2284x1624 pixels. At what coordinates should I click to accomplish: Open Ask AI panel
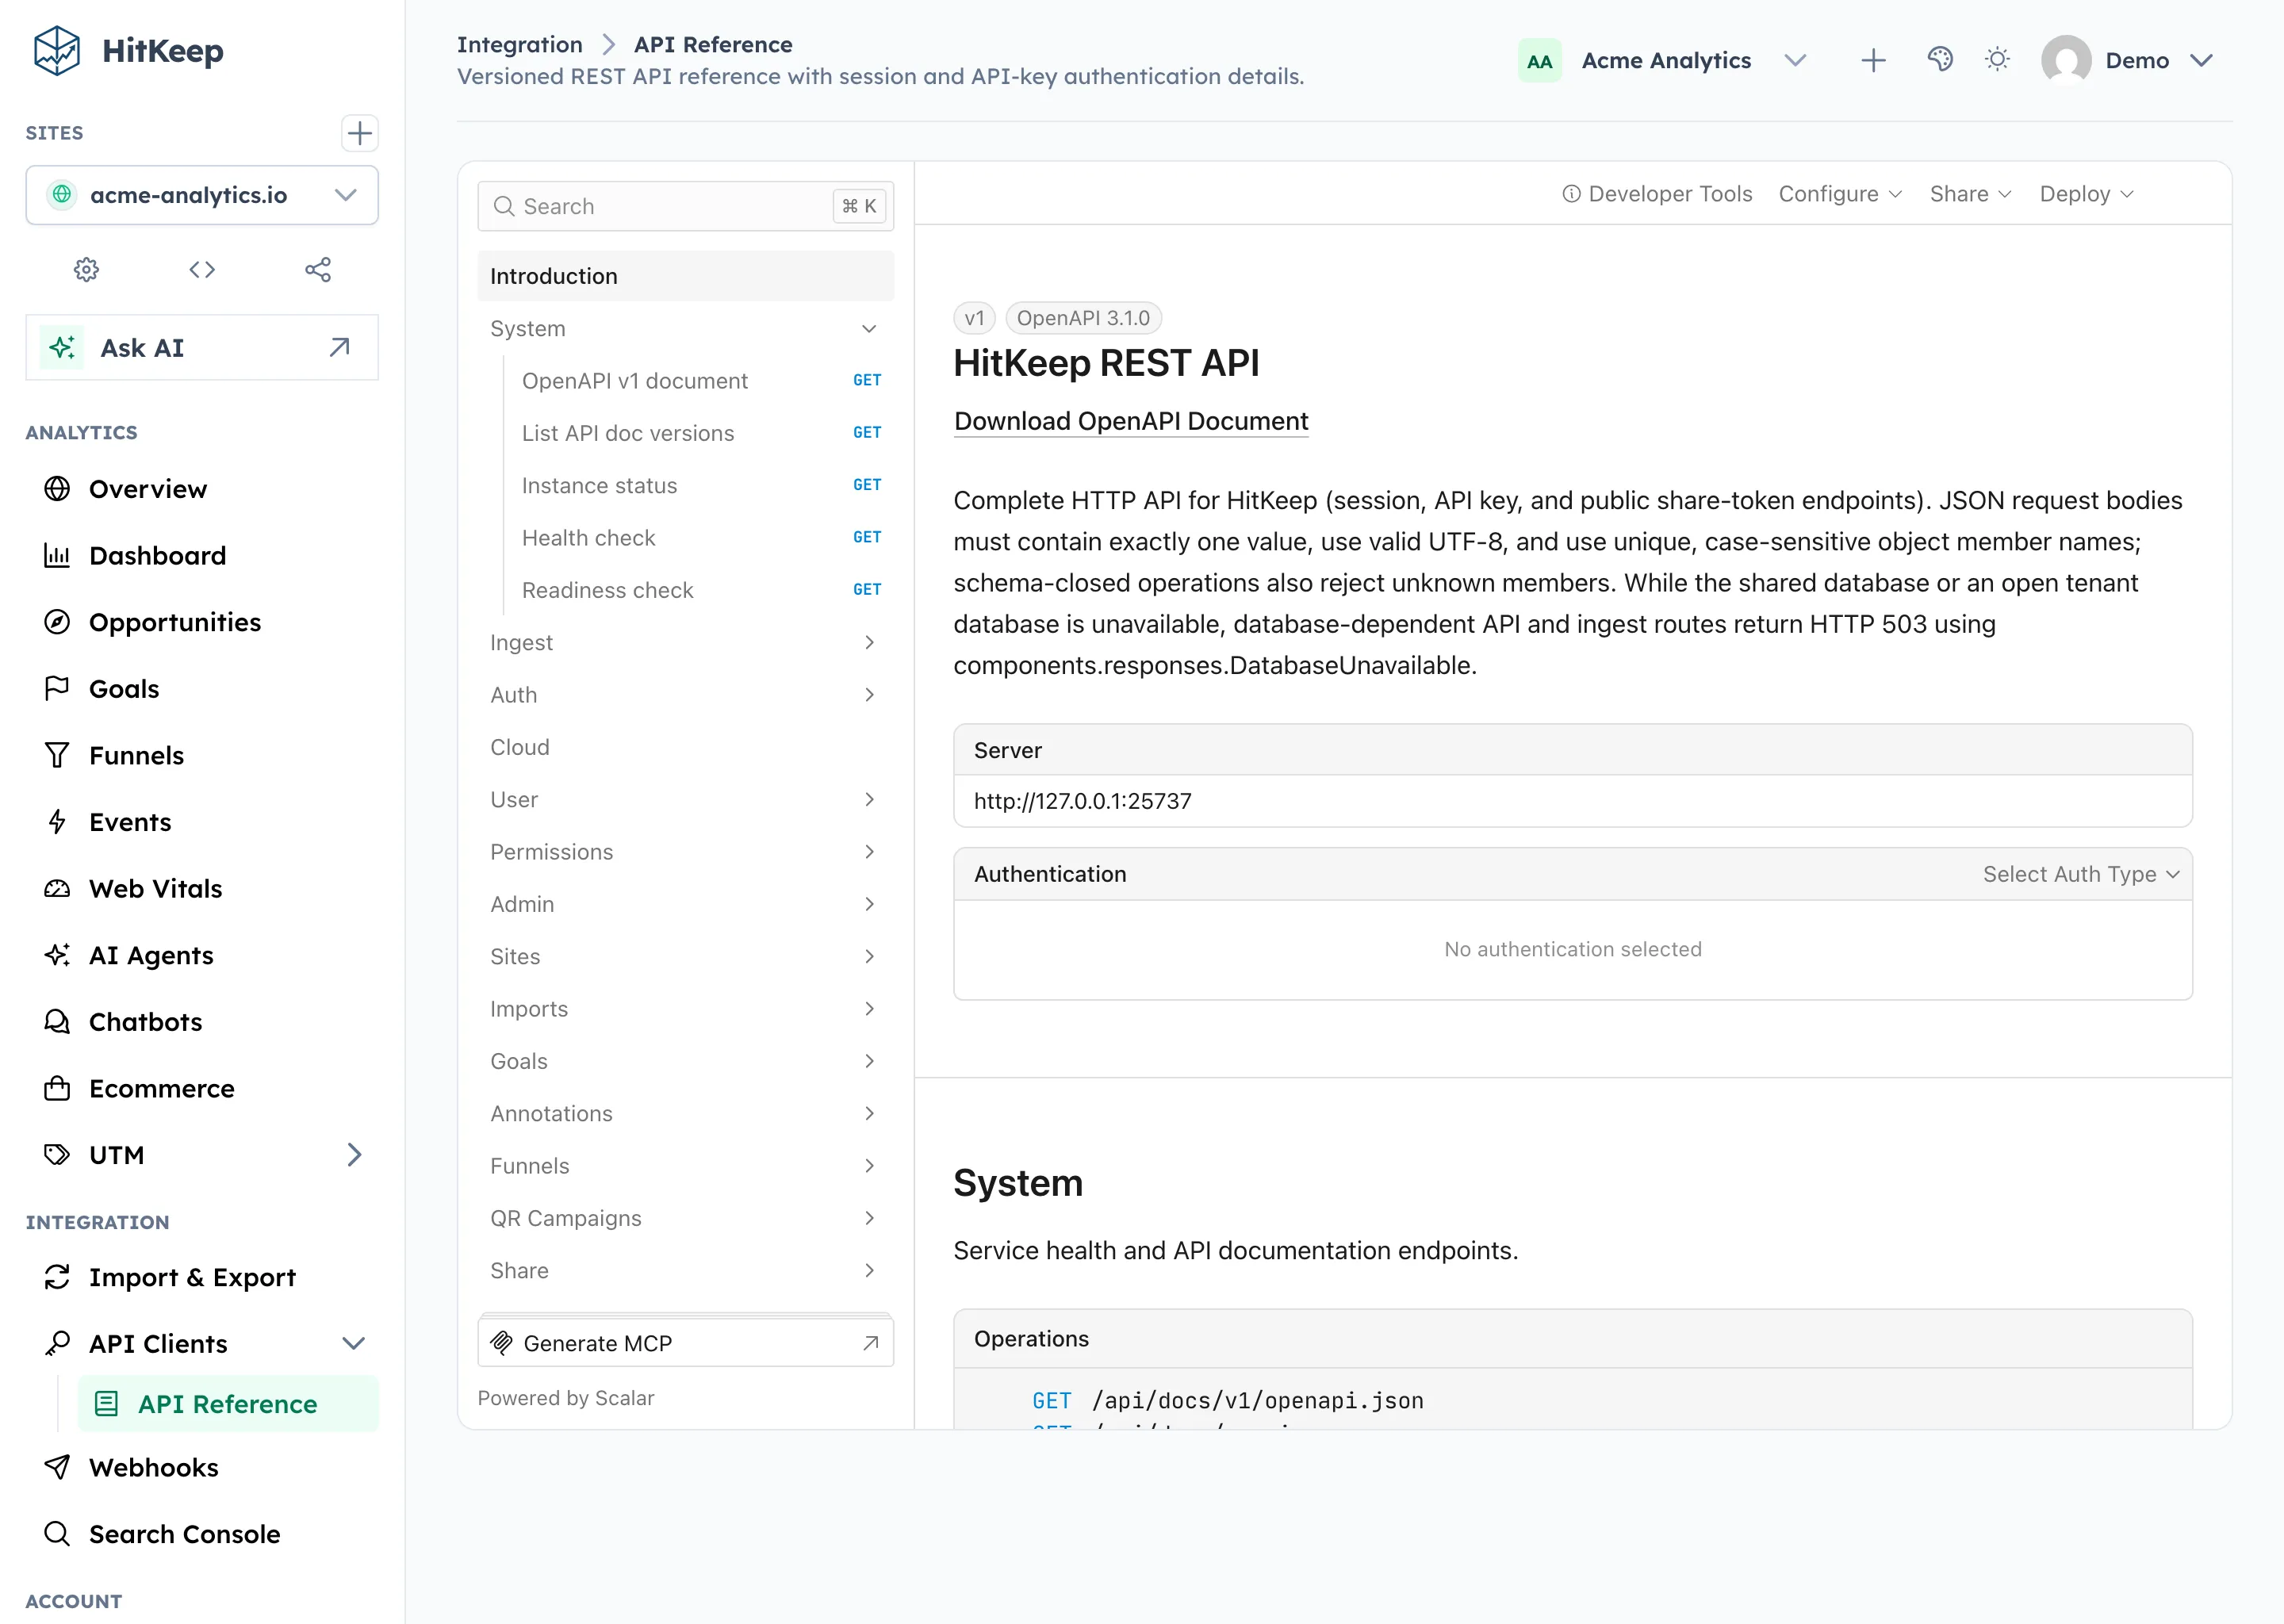[202, 348]
